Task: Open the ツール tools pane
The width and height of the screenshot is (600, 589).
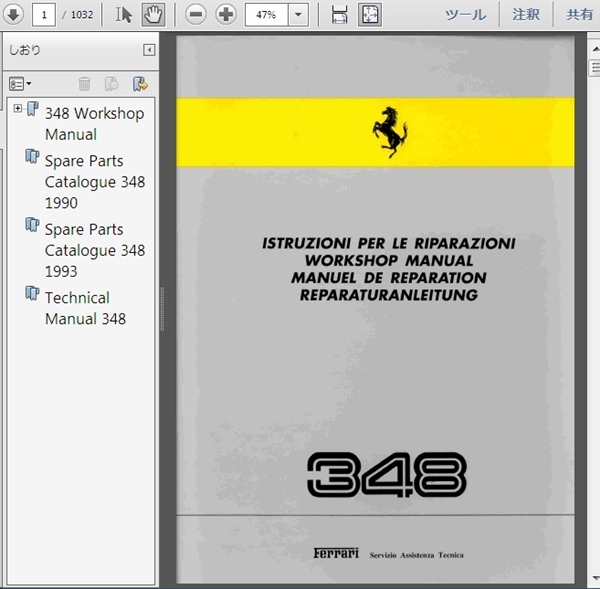Action: tap(466, 15)
